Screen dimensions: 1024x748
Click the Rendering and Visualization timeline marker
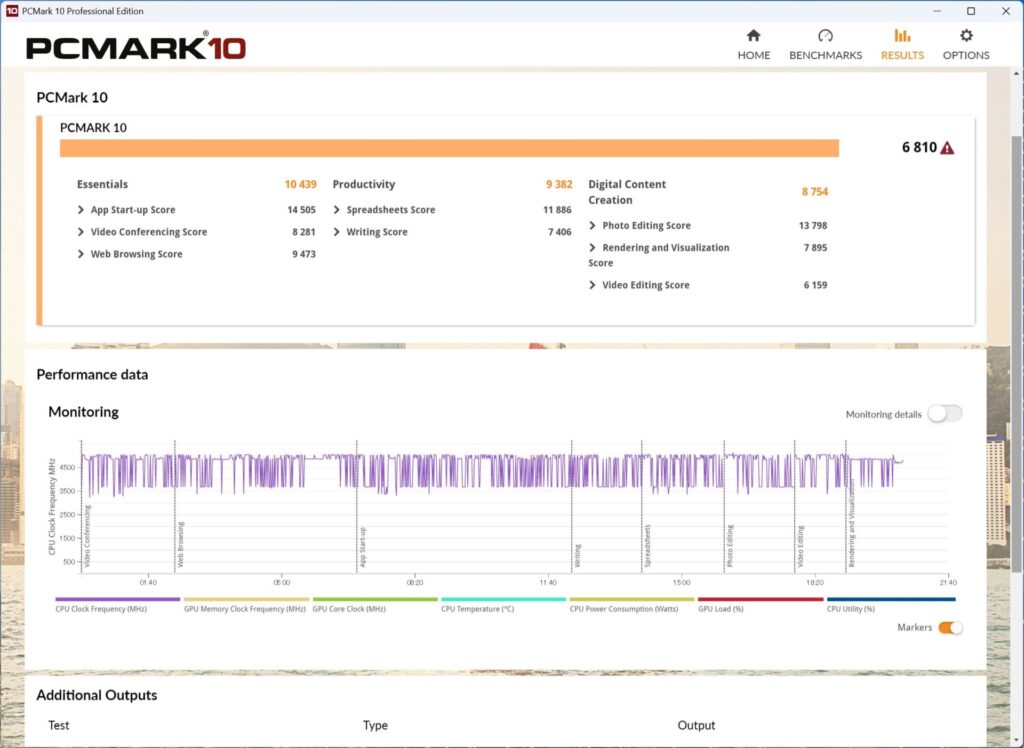(x=852, y=524)
